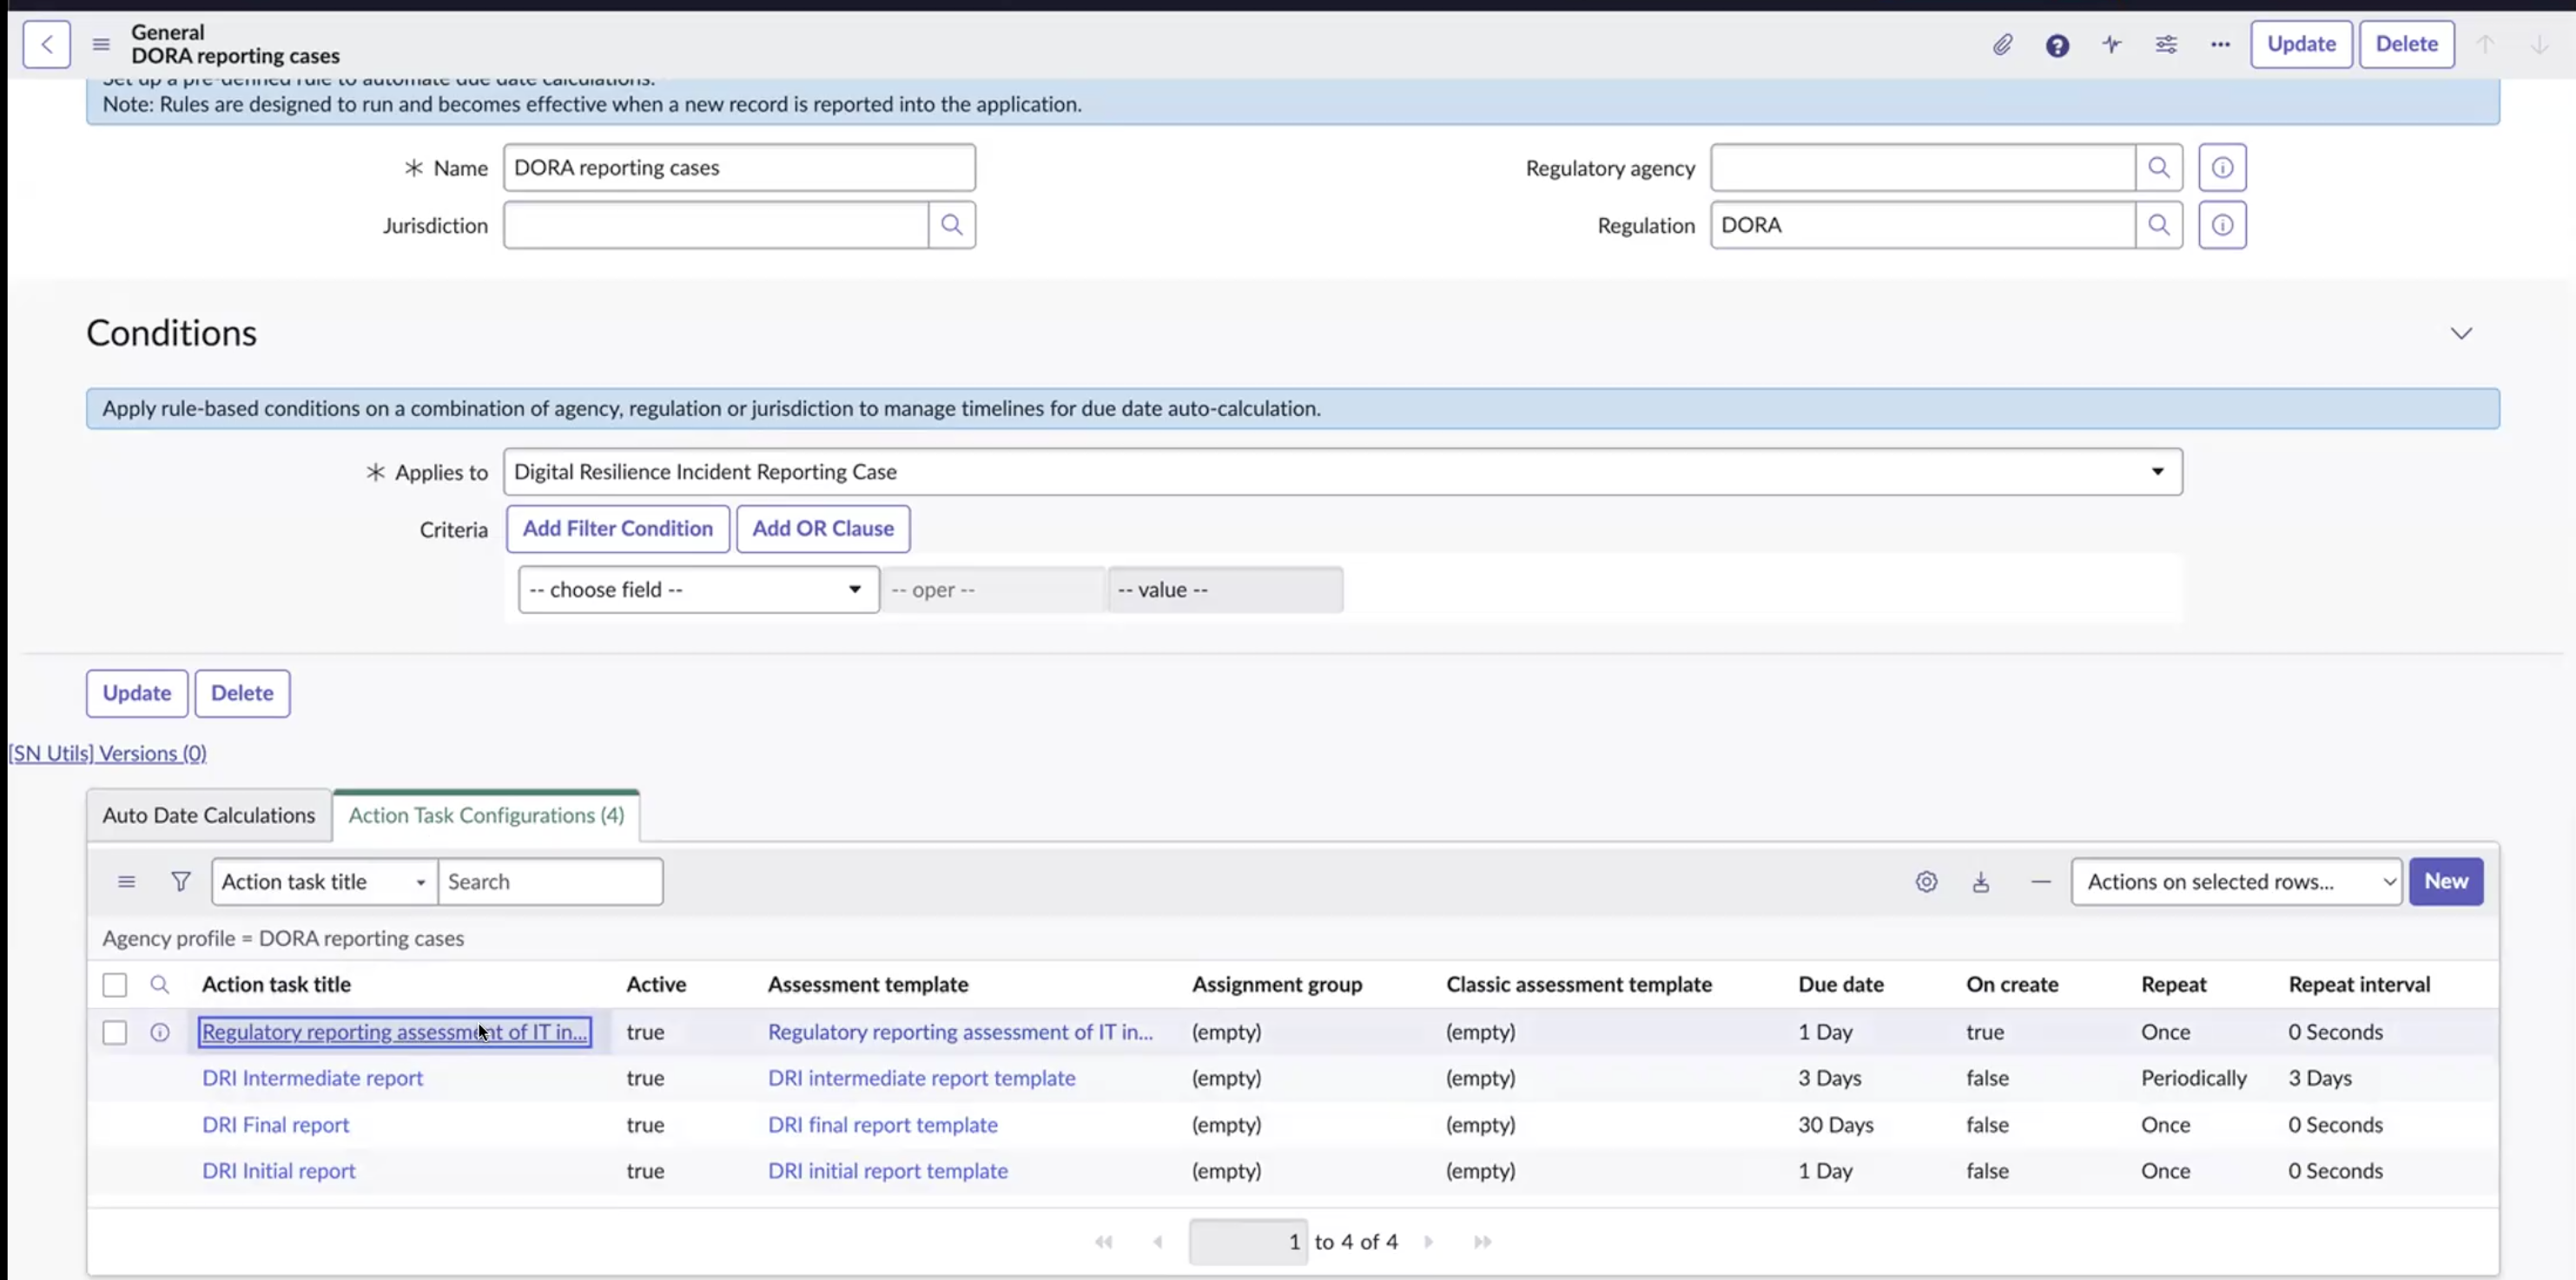The image size is (2576, 1280).
Task: Click the page number field in pagination
Action: coord(1247,1241)
